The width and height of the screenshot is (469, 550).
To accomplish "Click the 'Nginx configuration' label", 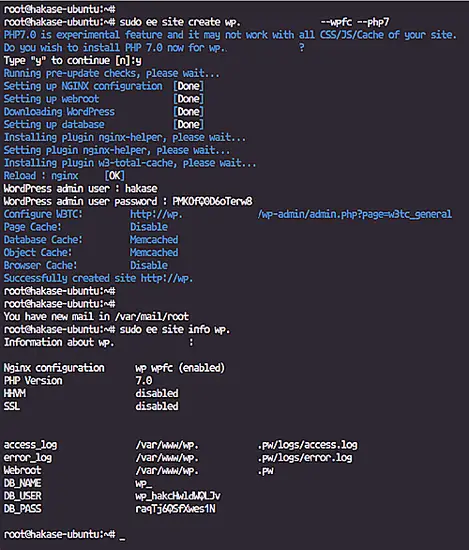I will tap(54, 368).
